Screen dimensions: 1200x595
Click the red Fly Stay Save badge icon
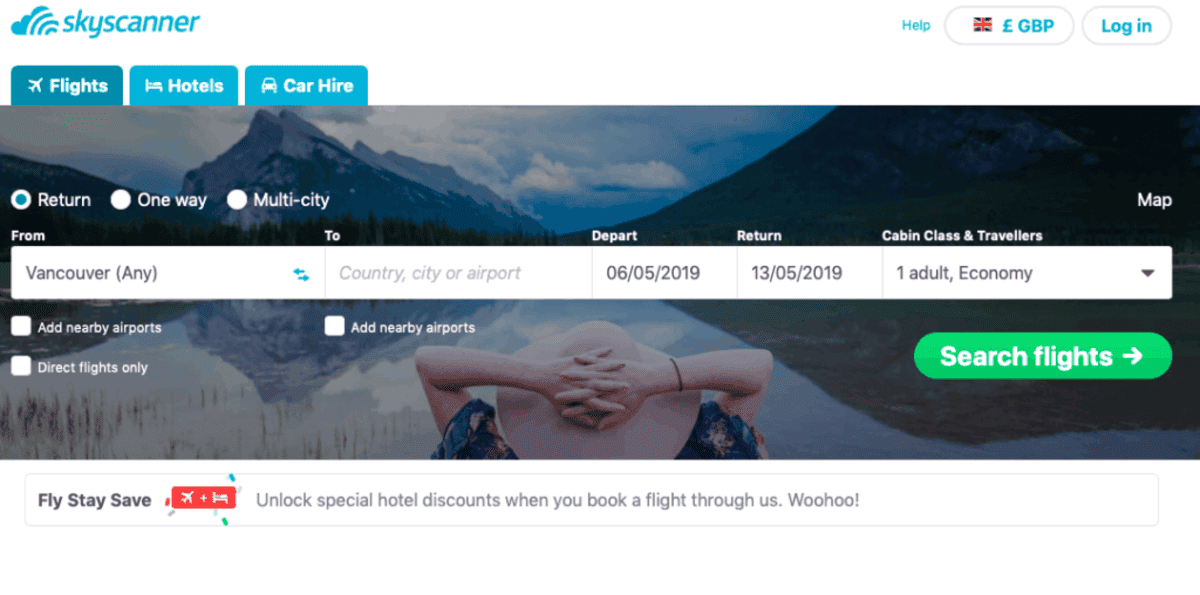(203, 498)
